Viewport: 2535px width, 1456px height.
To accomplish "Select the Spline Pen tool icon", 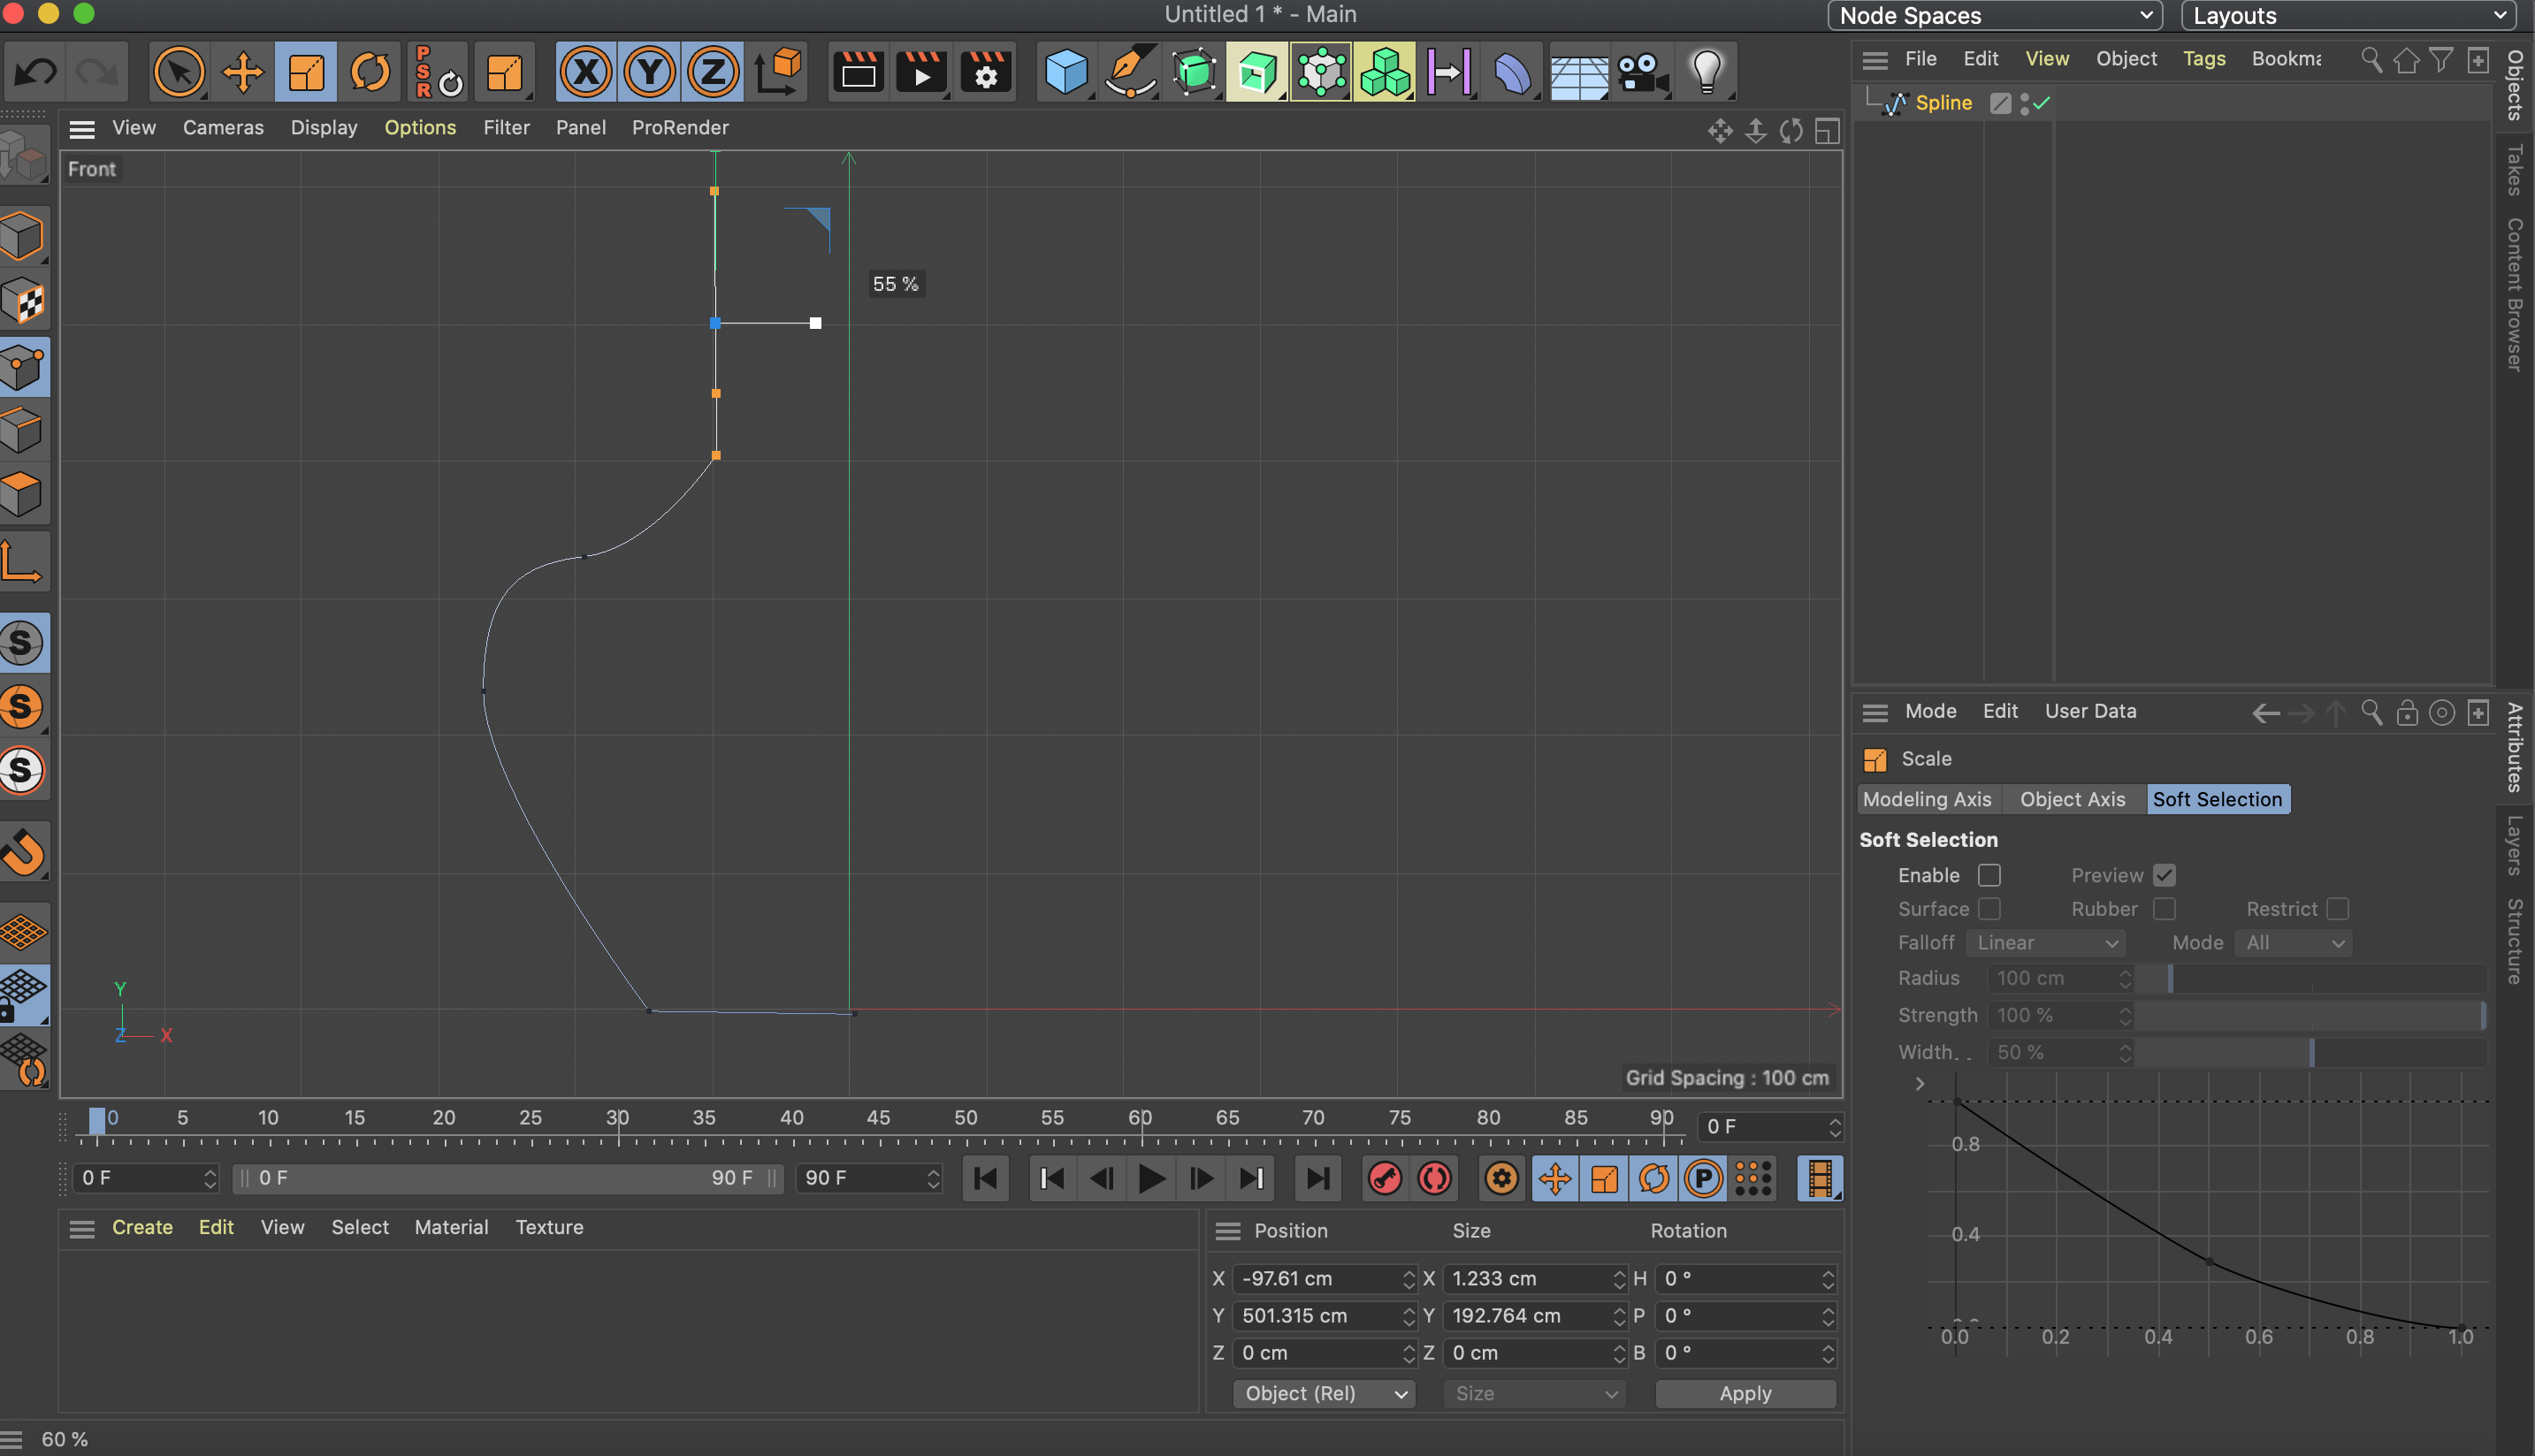I will [1130, 72].
